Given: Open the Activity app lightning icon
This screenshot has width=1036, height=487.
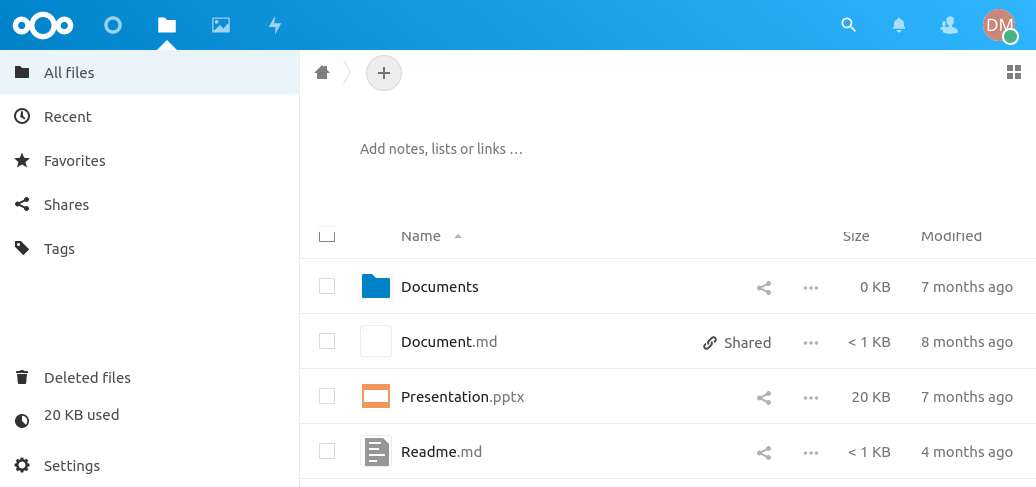Looking at the screenshot, I should (275, 25).
